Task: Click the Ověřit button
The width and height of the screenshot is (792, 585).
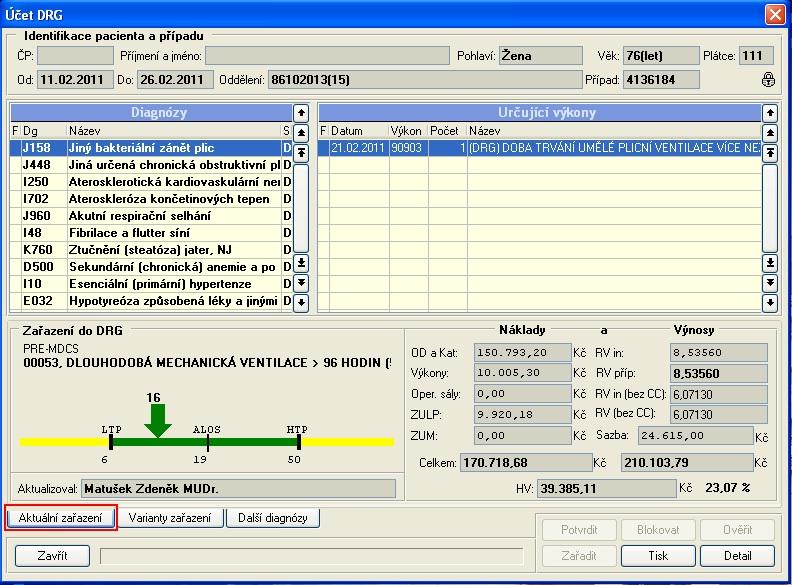Action: 738,530
